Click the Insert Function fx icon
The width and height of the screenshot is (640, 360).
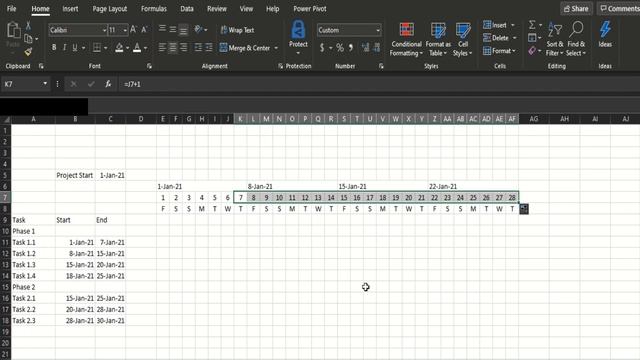click(108, 84)
